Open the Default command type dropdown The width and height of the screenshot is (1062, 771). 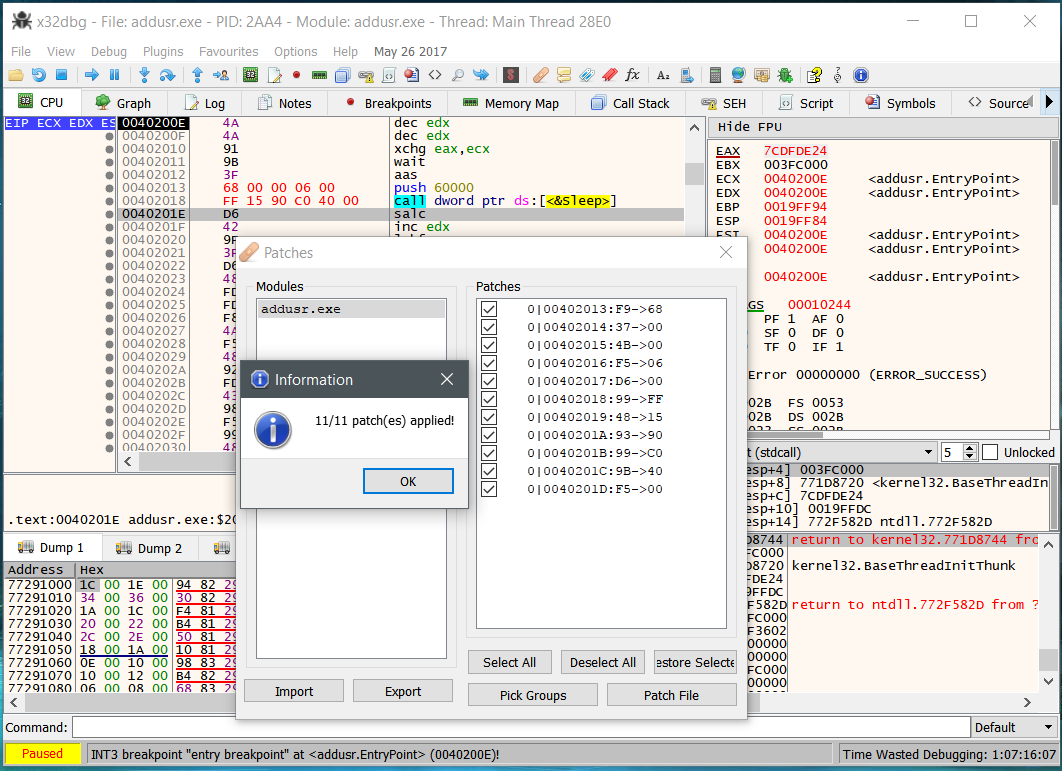point(1014,727)
